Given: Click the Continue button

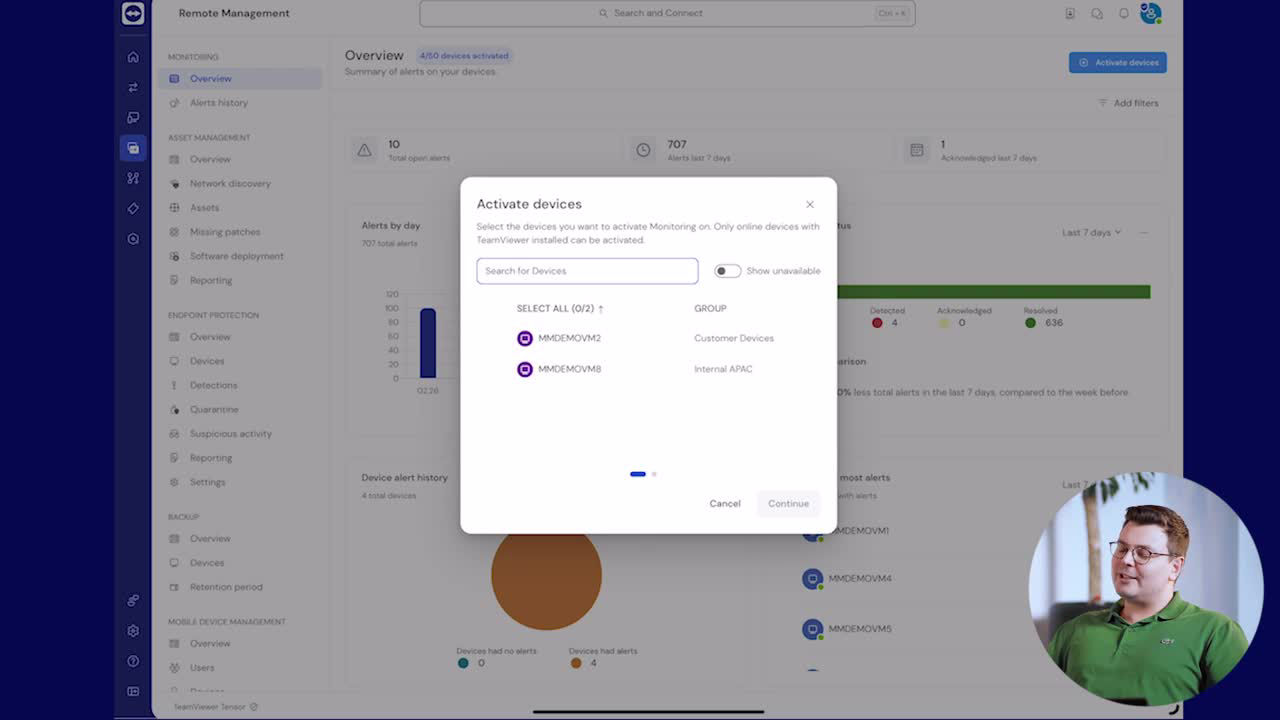Looking at the screenshot, I should point(788,503).
